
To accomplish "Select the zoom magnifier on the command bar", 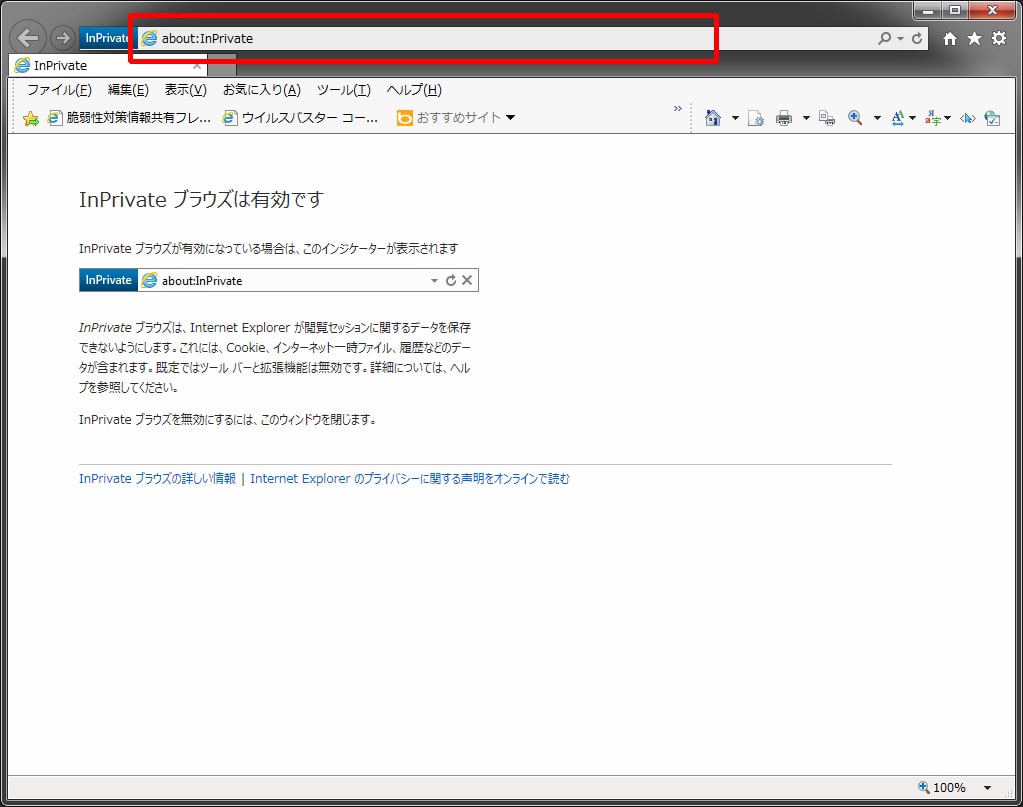I will (855, 117).
